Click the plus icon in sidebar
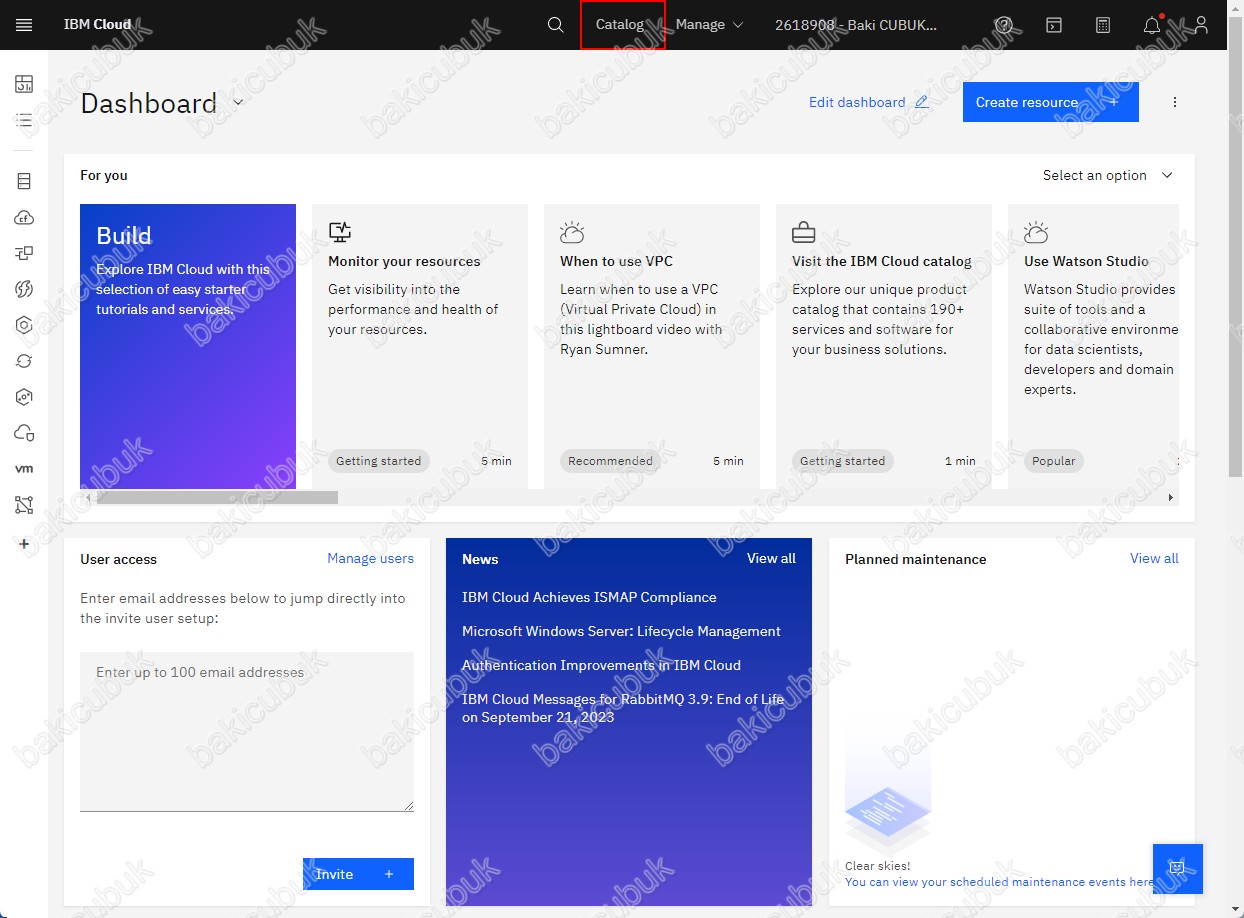Image resolution: width=1244 pixels, height=918 pixels. point(24,544)
